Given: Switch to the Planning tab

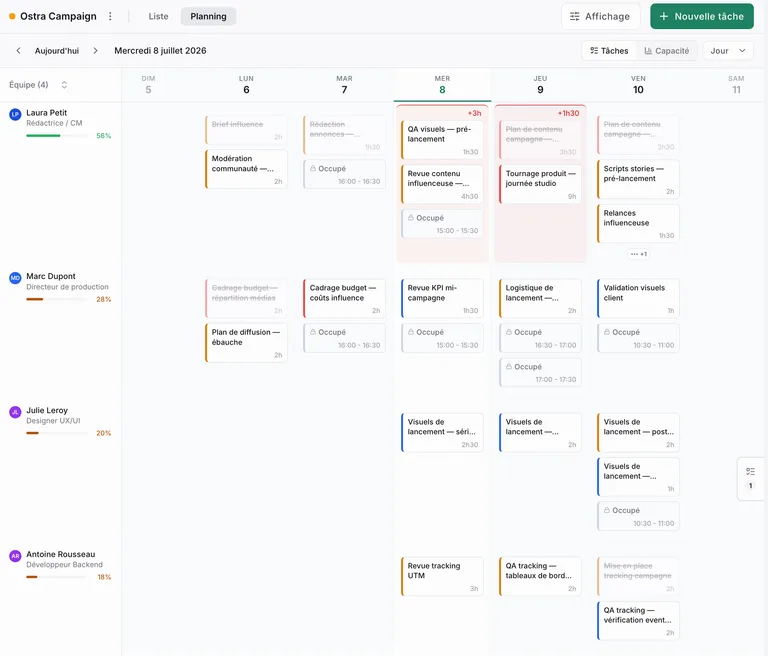Looking at the screenshot, I should (x=208, y=16).
